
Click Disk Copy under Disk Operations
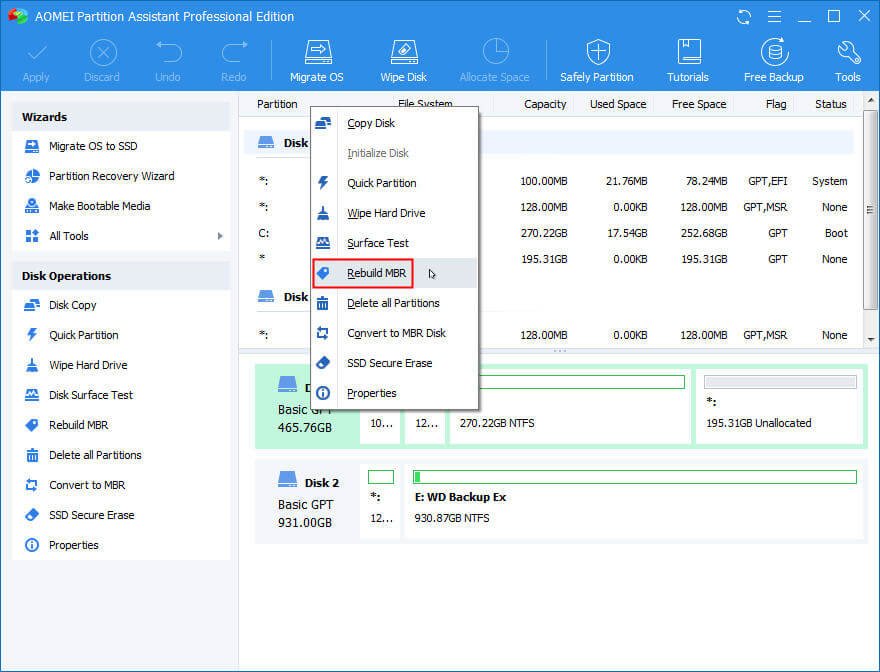point(72,305)
